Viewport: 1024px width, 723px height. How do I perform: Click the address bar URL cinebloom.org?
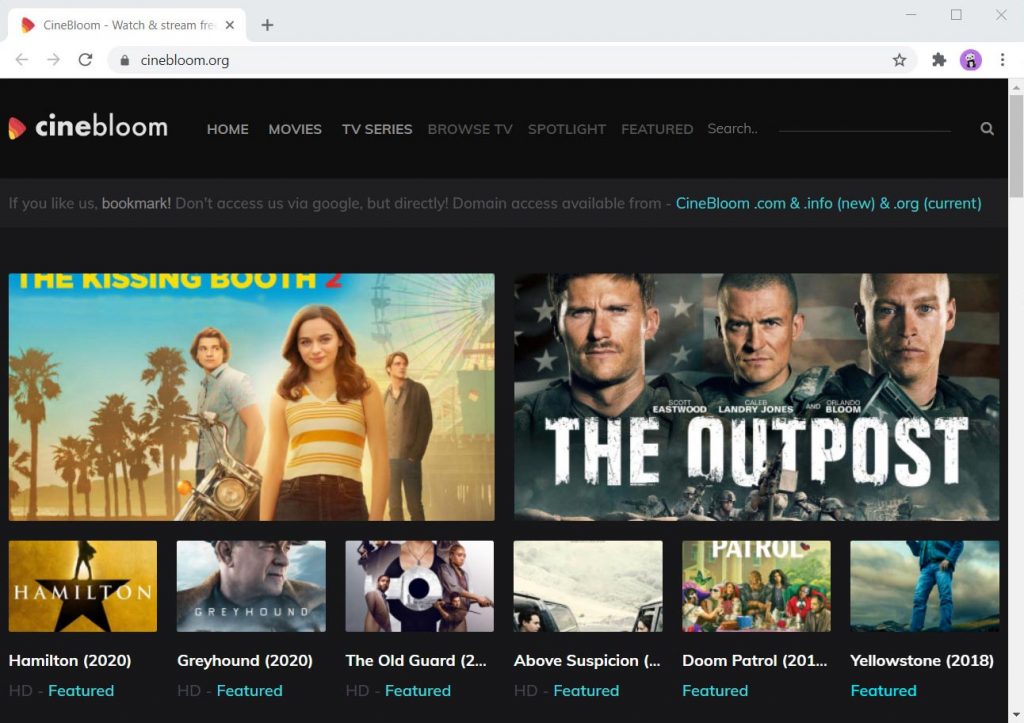(185, 60)
